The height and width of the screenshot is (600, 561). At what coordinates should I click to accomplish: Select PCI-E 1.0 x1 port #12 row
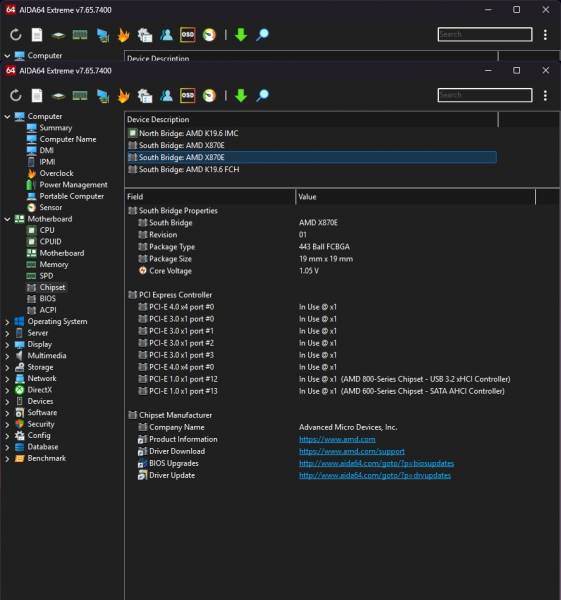[331, 379]
